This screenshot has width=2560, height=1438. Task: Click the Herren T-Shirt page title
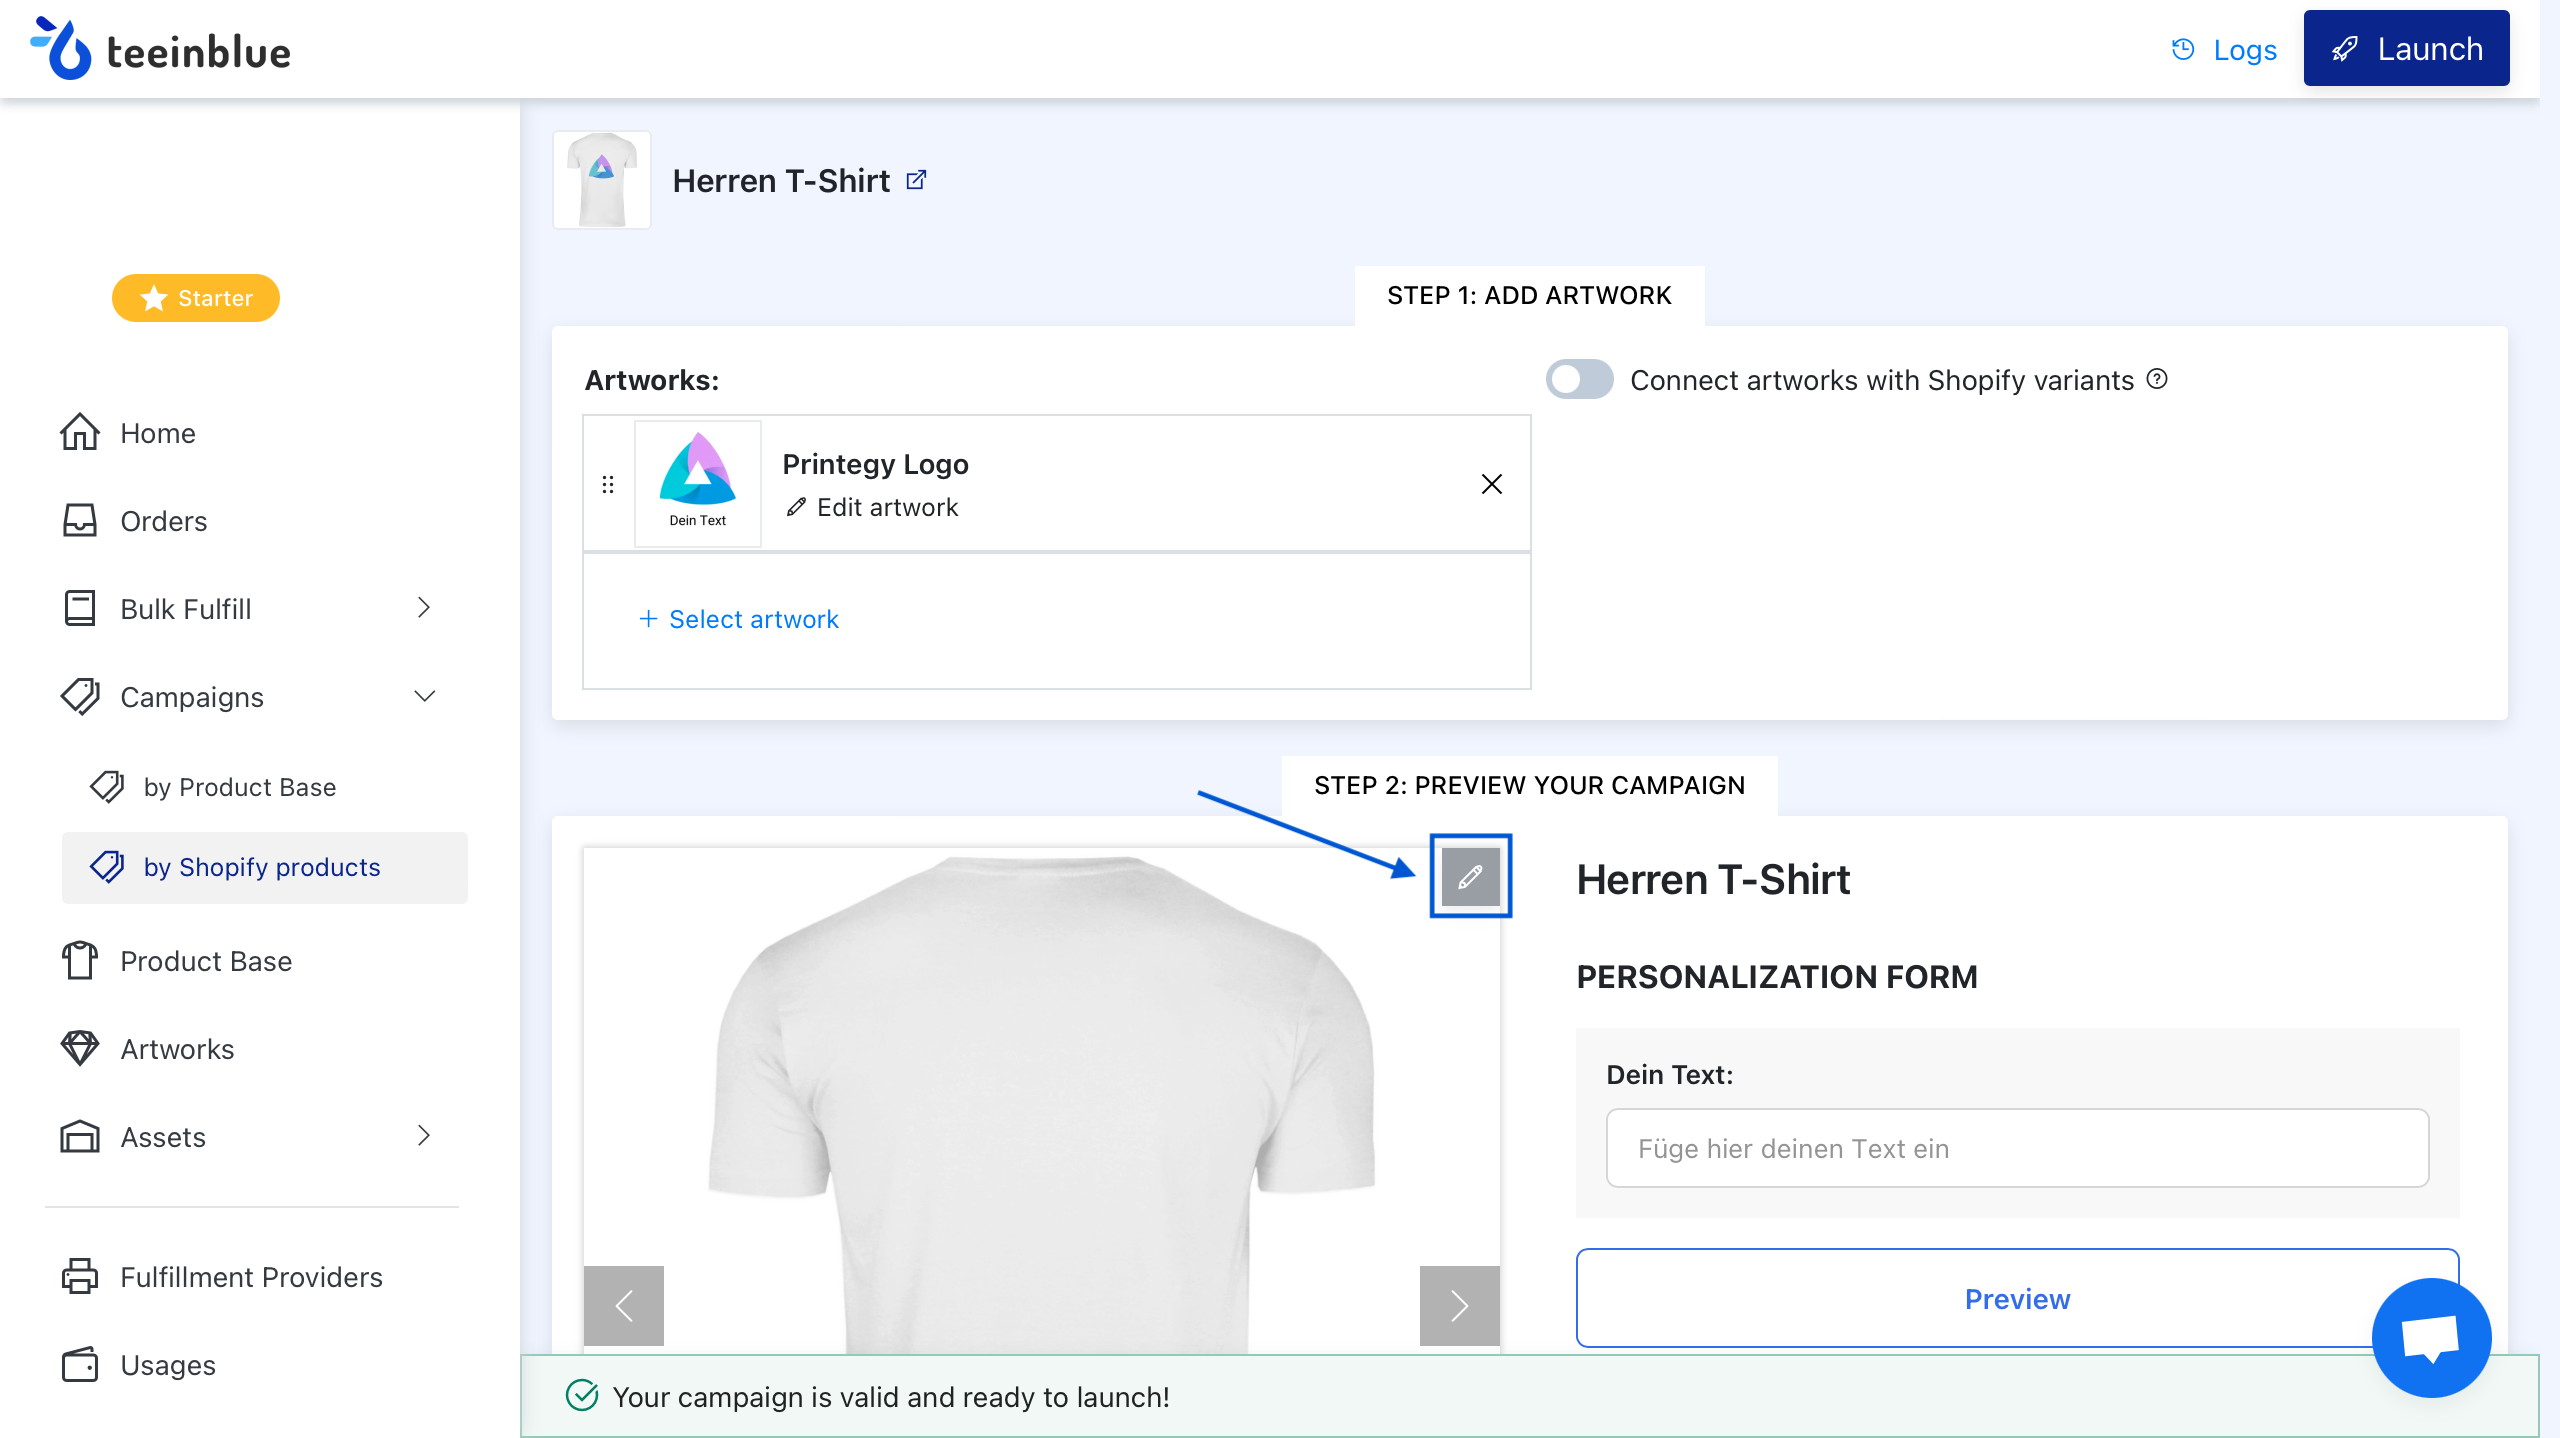tap(781, 181)
